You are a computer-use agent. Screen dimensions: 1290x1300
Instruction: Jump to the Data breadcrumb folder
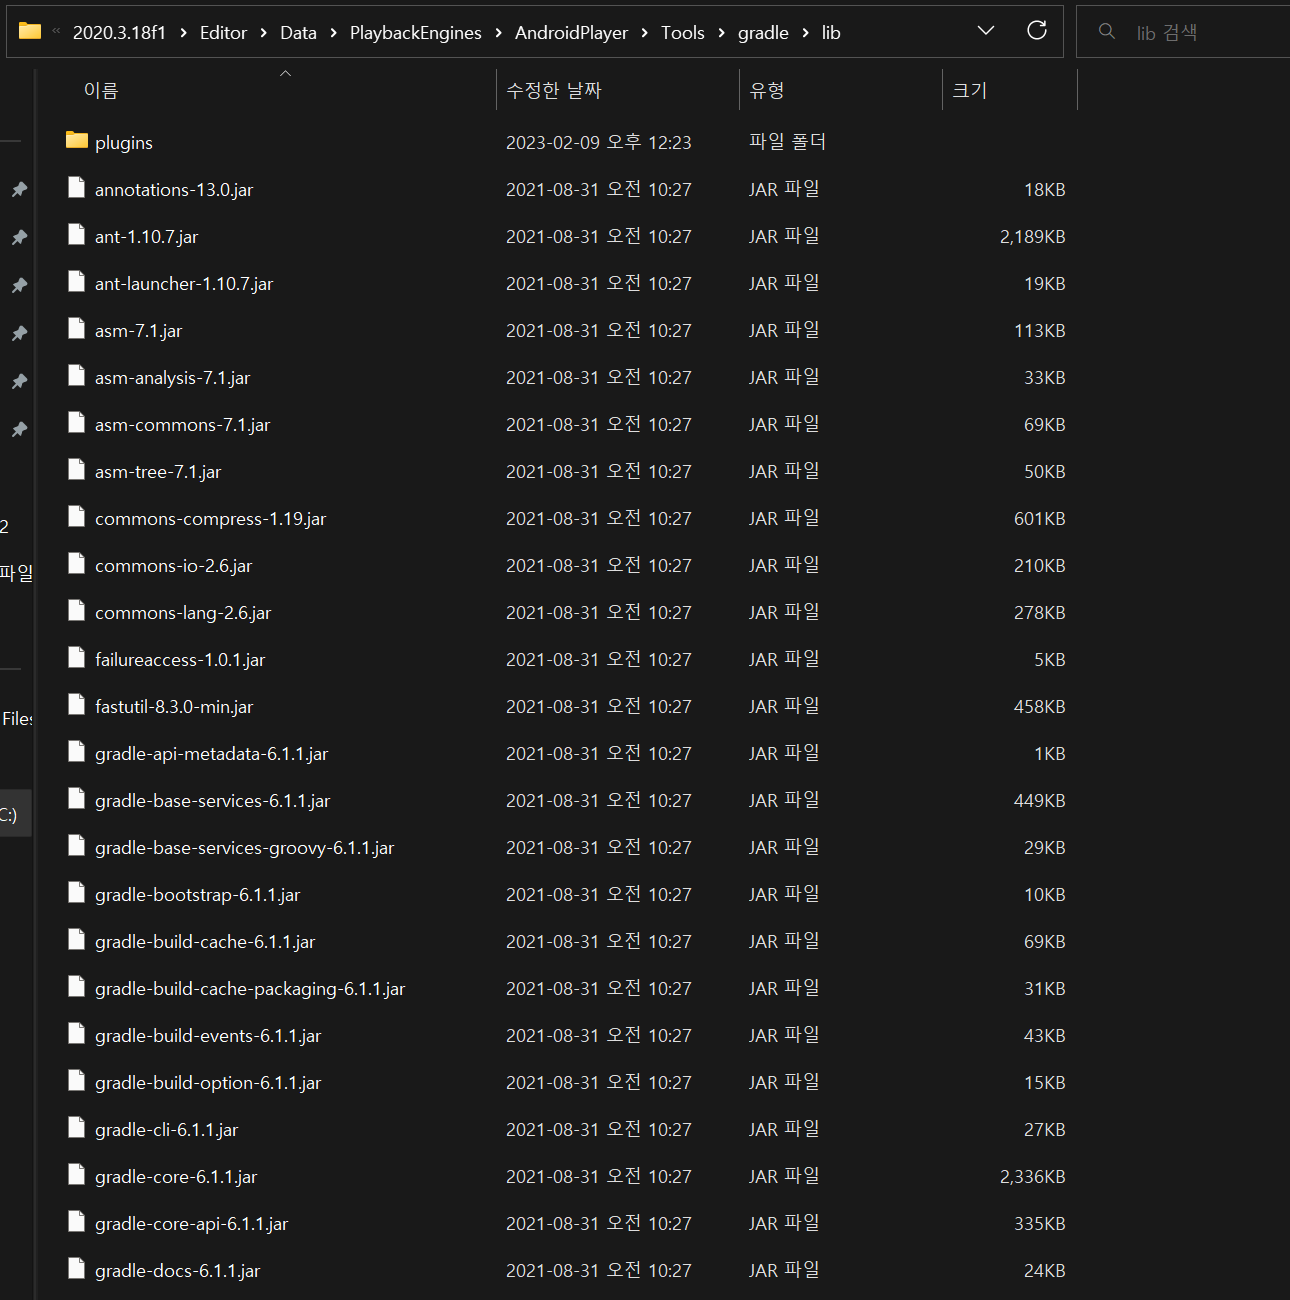[298, 33]
